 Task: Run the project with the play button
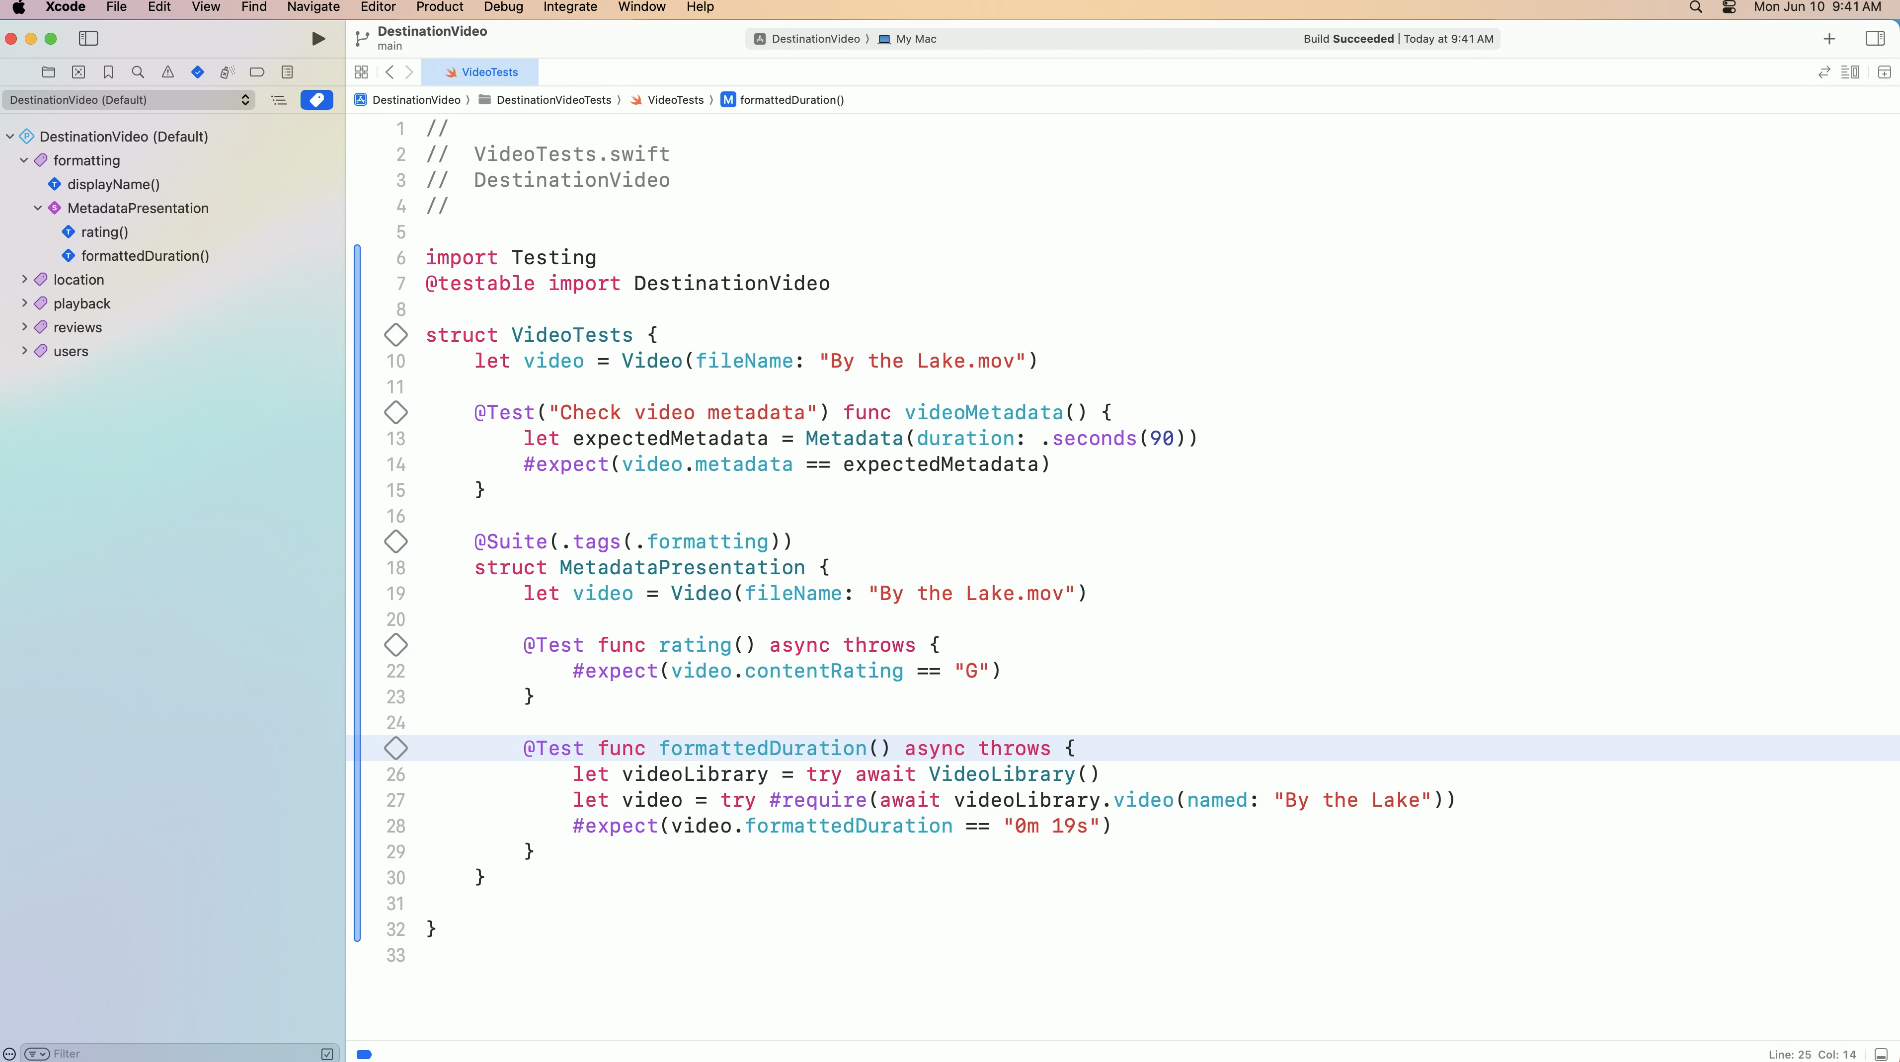[318, 39]
